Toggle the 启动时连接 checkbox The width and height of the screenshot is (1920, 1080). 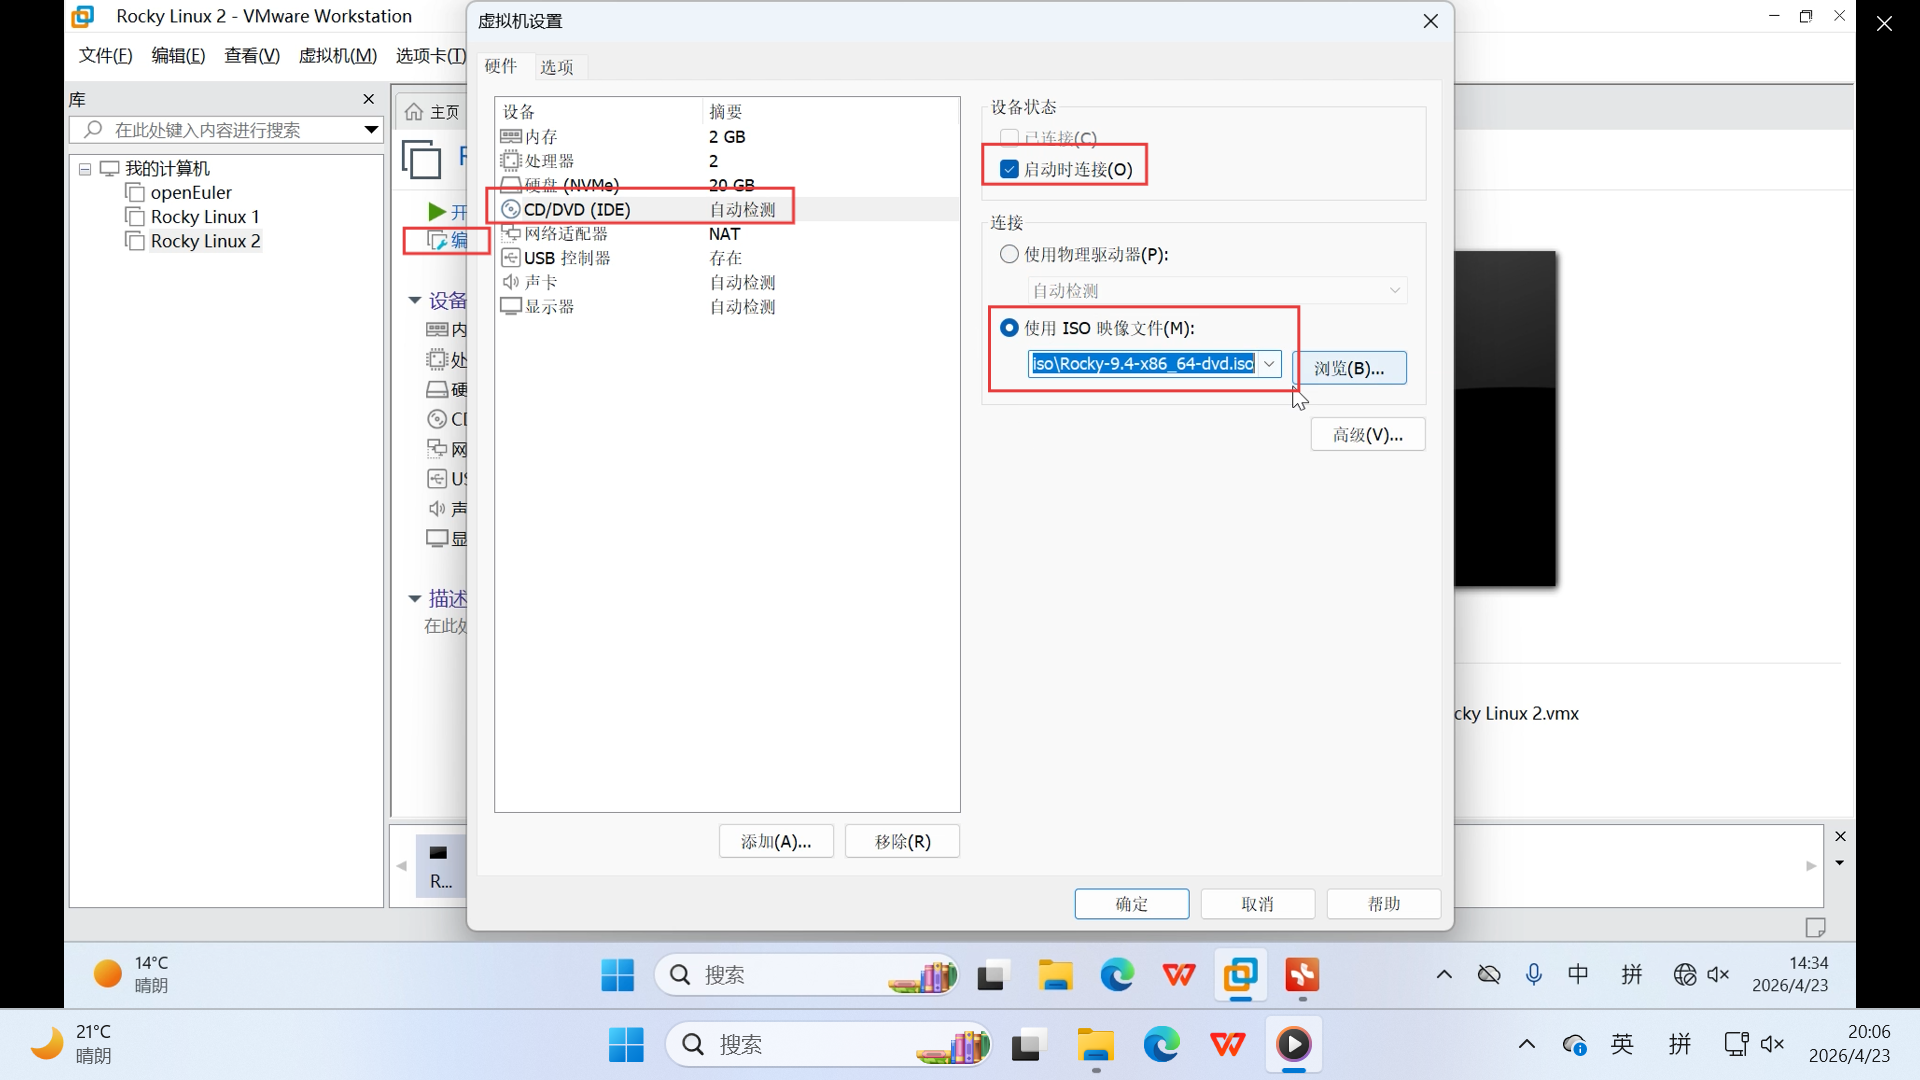pyautogui.click(x=1009, y=169)
